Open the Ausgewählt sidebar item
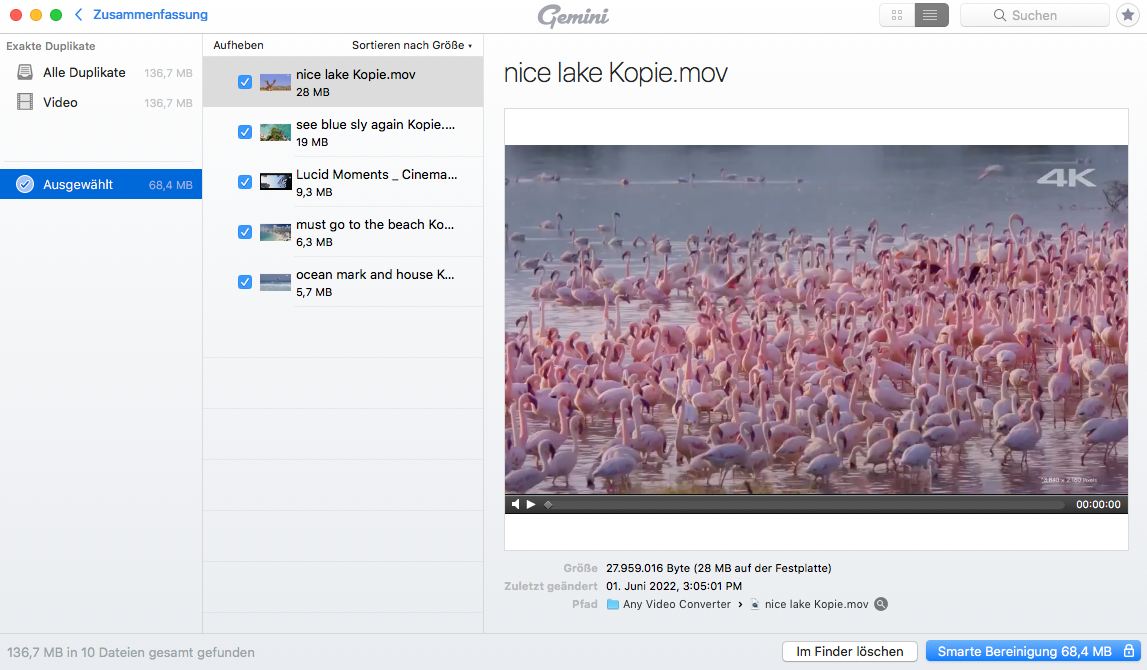This screenshot has width=1147, height=670. pos(78,184)
